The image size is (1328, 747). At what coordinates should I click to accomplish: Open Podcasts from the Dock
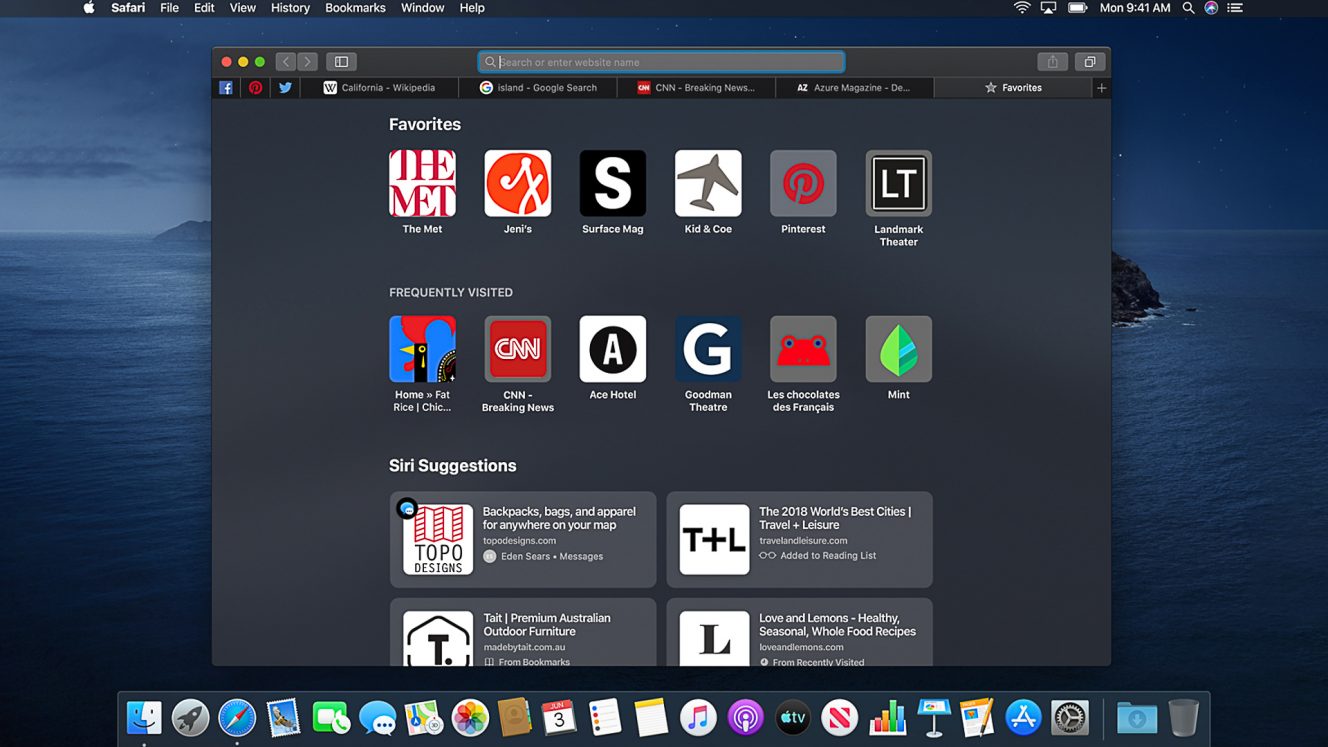(x=745, y=717)
